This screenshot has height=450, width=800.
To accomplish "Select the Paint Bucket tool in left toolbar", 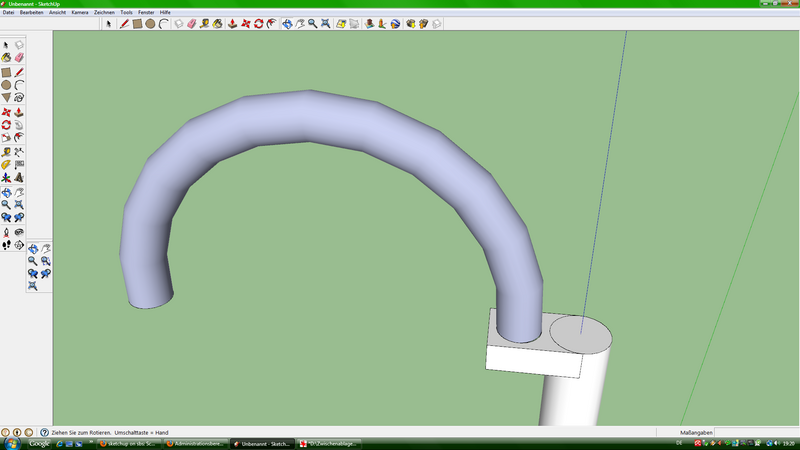I will click(6, 59).
